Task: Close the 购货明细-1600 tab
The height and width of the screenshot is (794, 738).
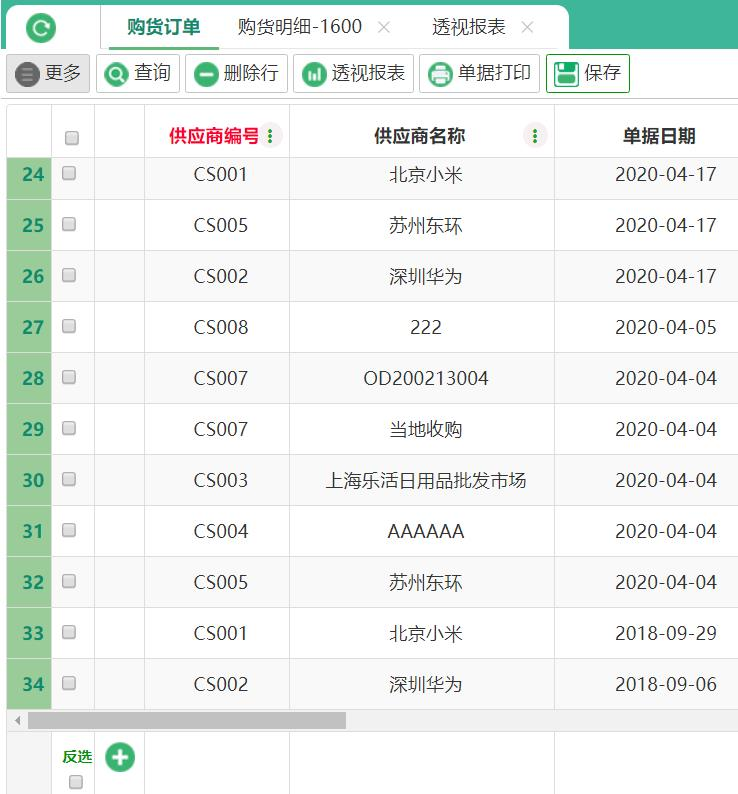Action: click(384, 28)
